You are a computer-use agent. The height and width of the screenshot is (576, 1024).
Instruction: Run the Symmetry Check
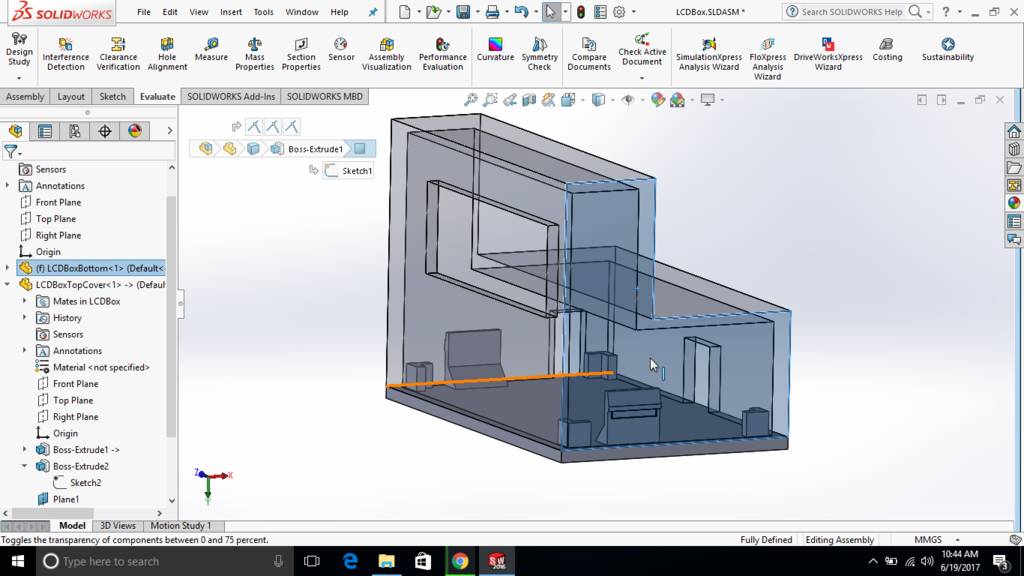point(539,54)
